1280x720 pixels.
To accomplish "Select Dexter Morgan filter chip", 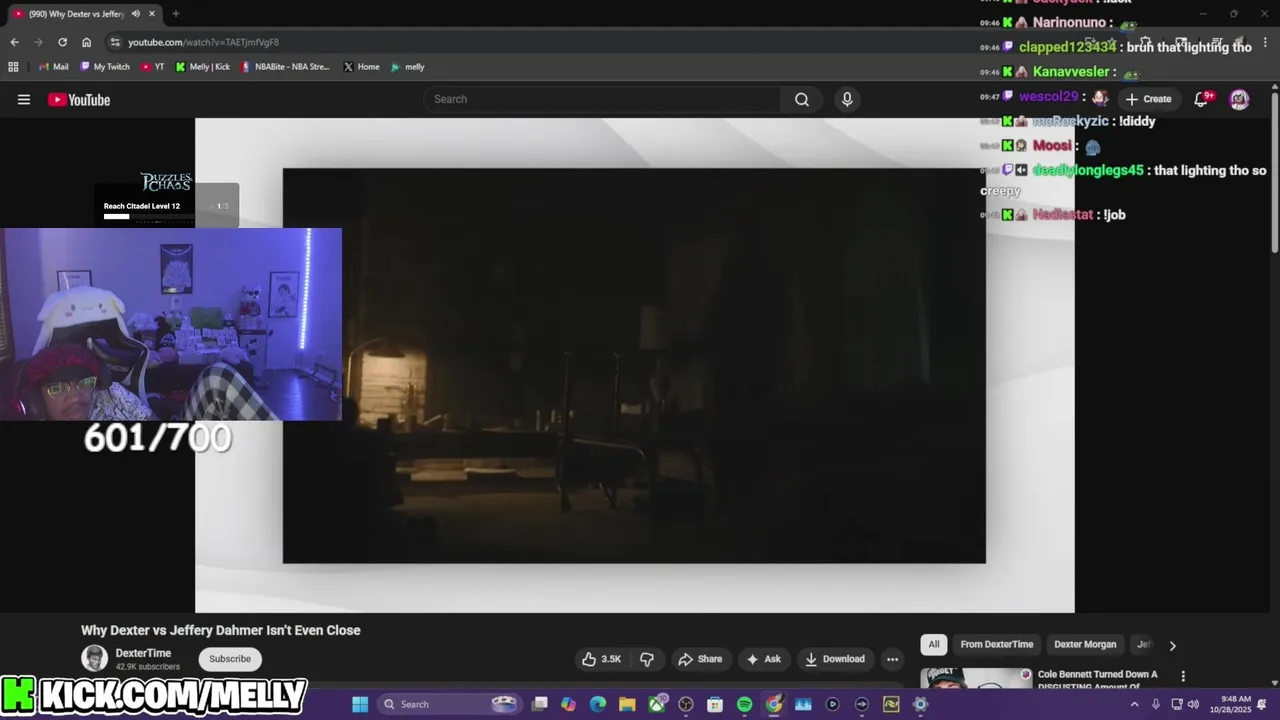I will point(1085,644).
